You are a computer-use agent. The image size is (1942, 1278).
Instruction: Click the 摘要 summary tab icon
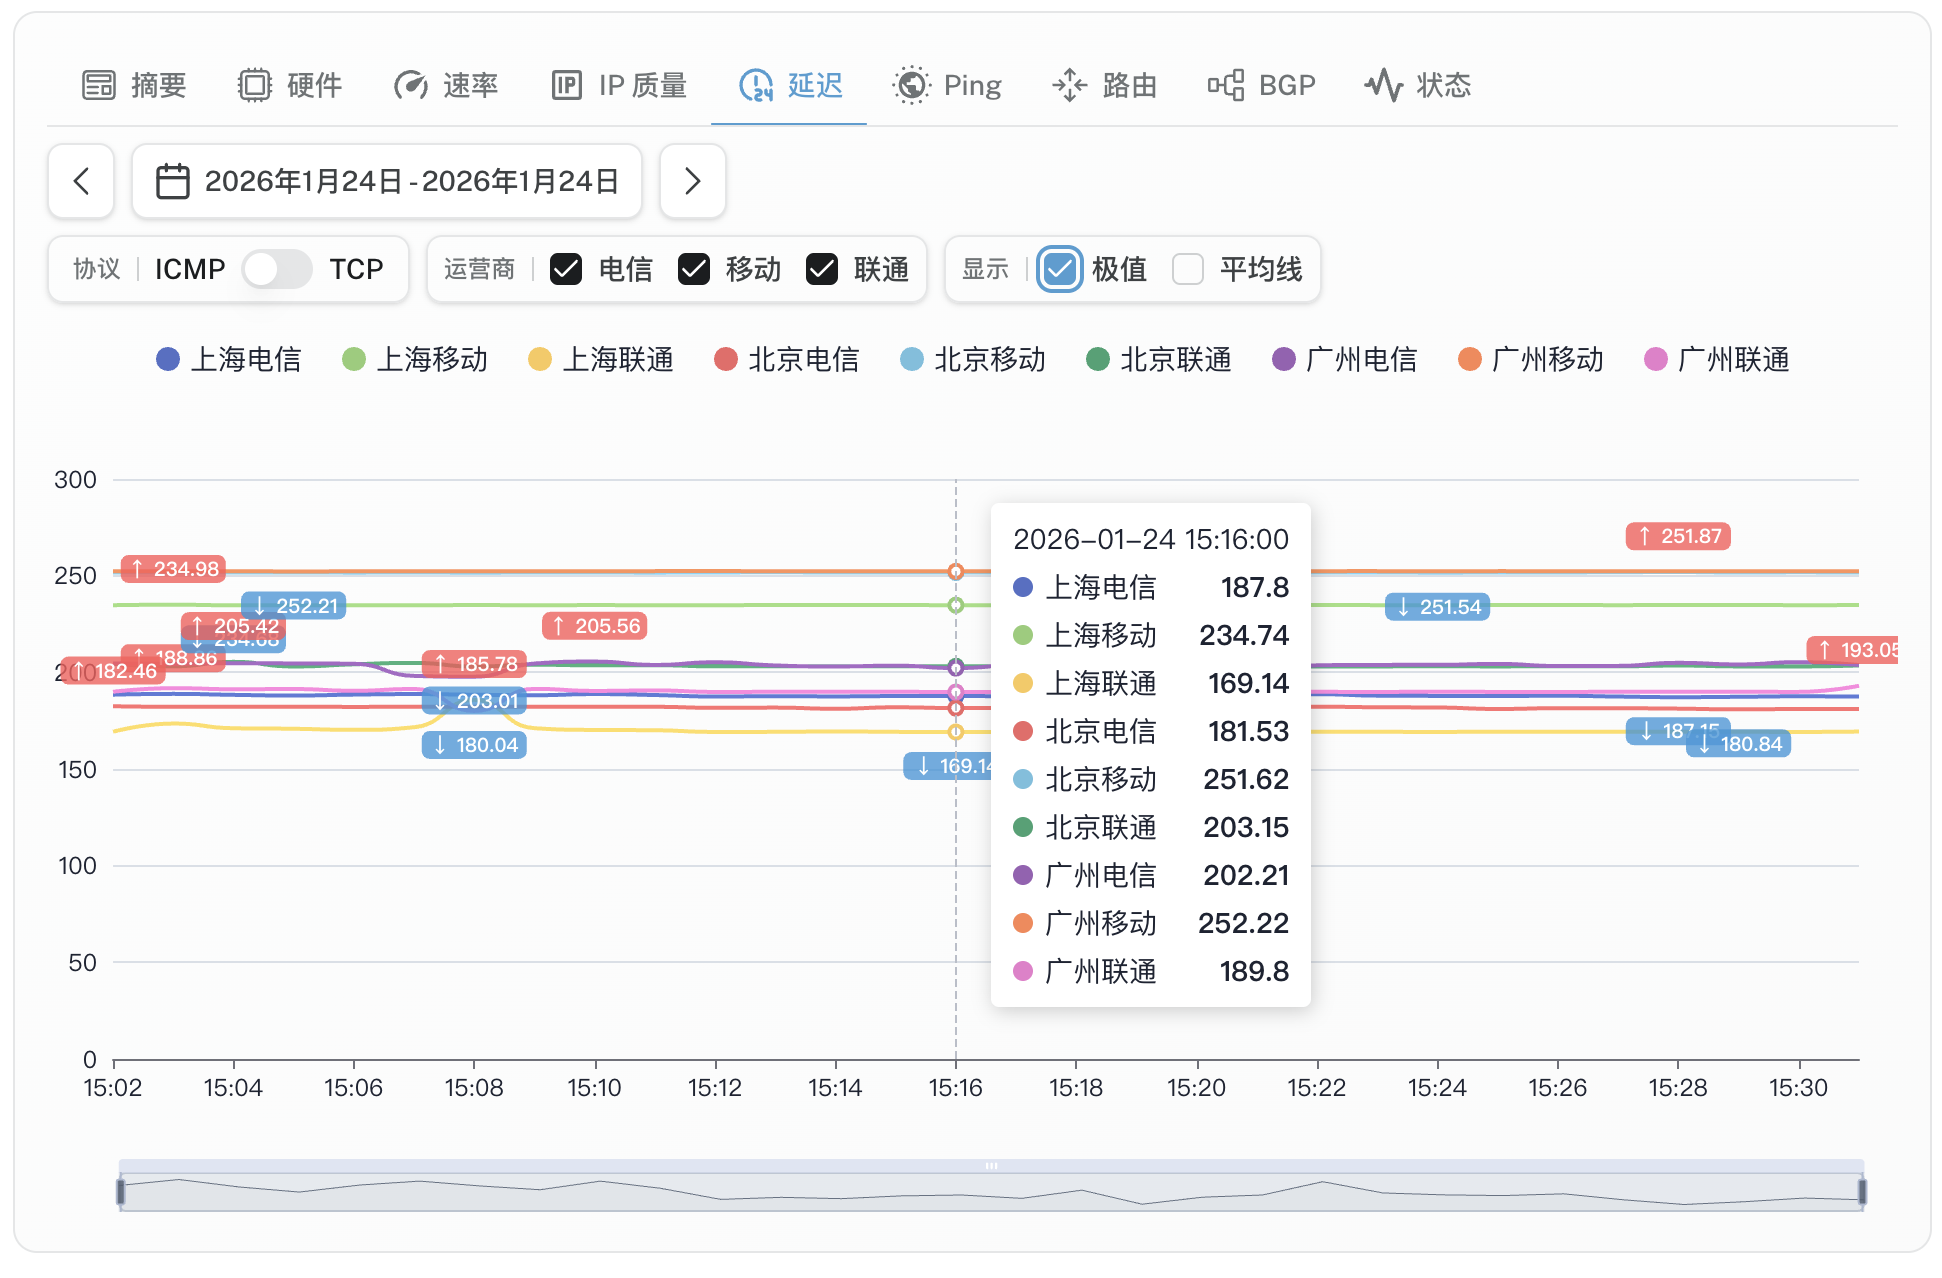(99, 86)
